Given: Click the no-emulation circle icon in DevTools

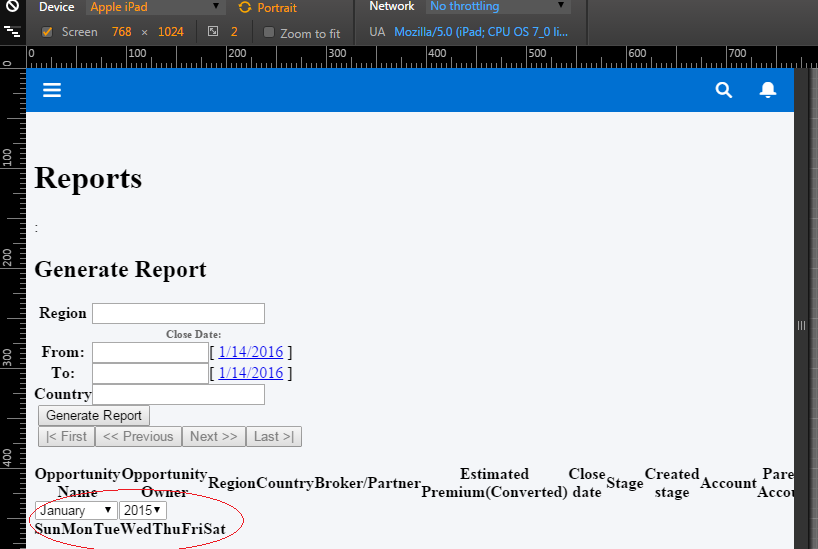Looking at the screenshot, I should click(x=12, y=6).
